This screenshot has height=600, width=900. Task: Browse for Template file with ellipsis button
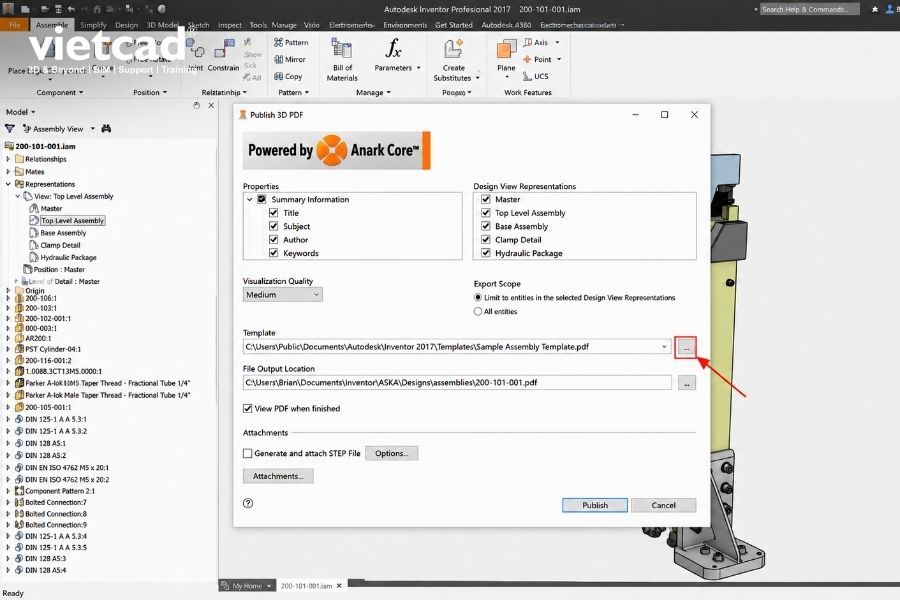[x=686, y=347]
